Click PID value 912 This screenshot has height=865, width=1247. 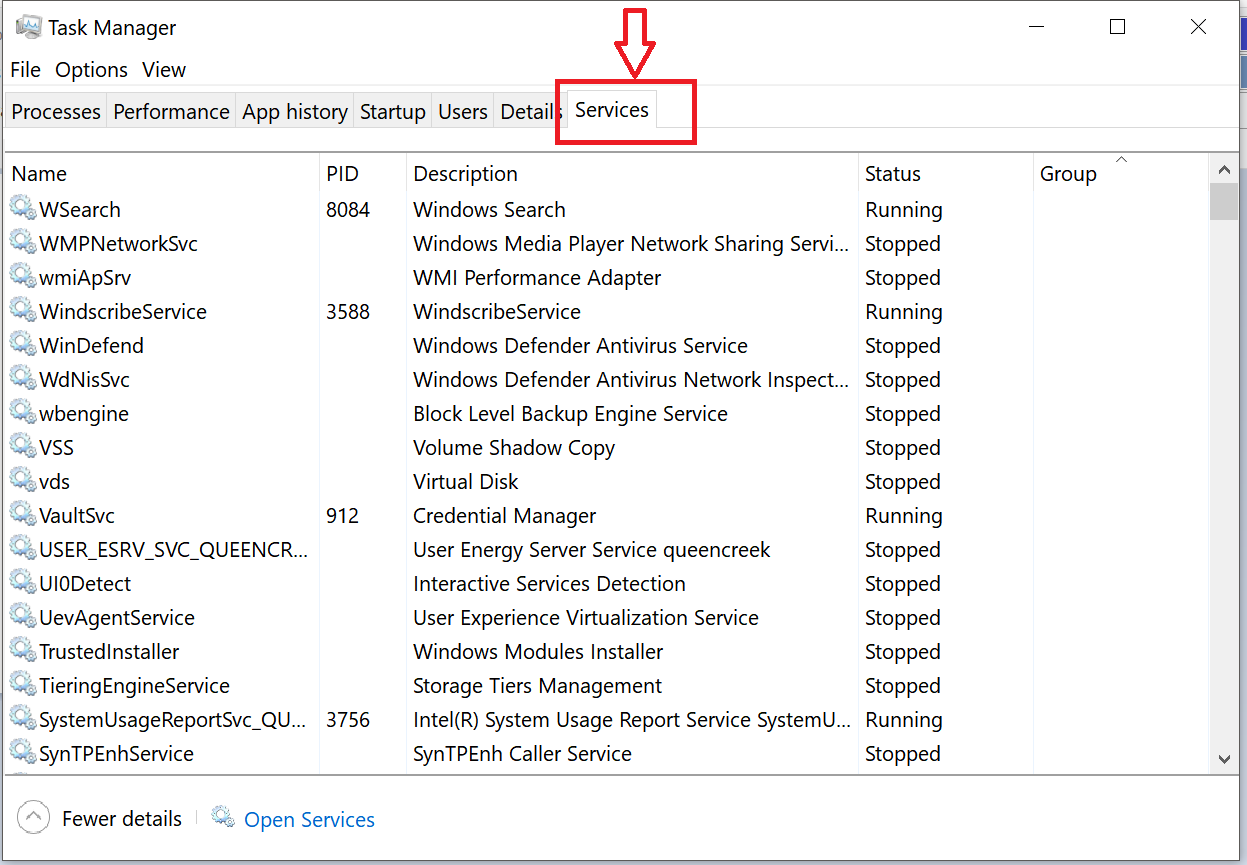(342, 516)
